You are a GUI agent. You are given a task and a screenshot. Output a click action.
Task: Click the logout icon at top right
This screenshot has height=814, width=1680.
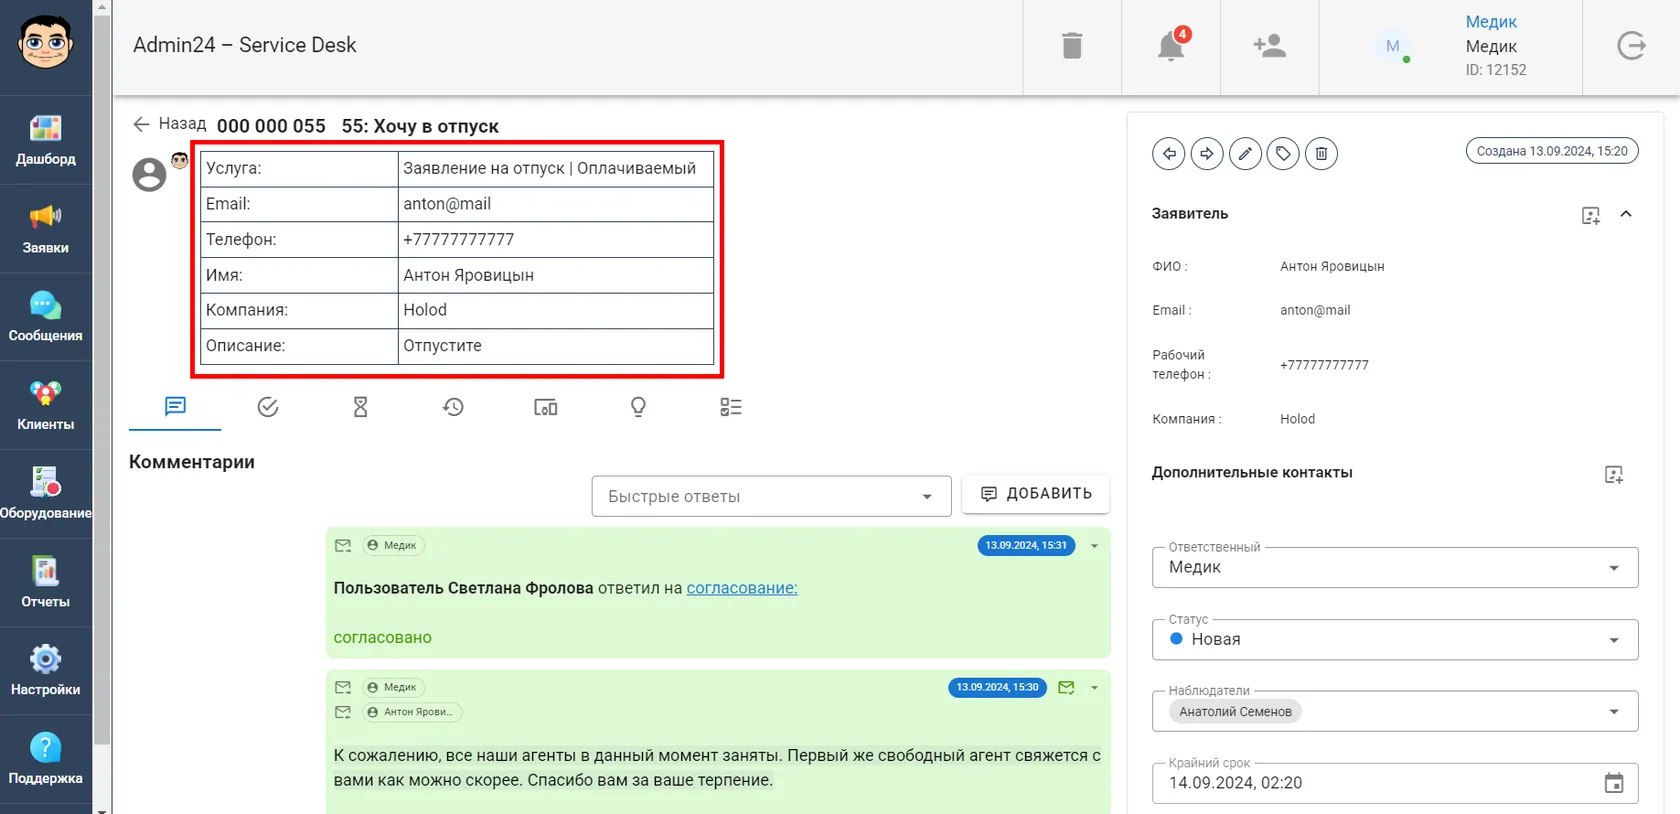(1631, 46)
